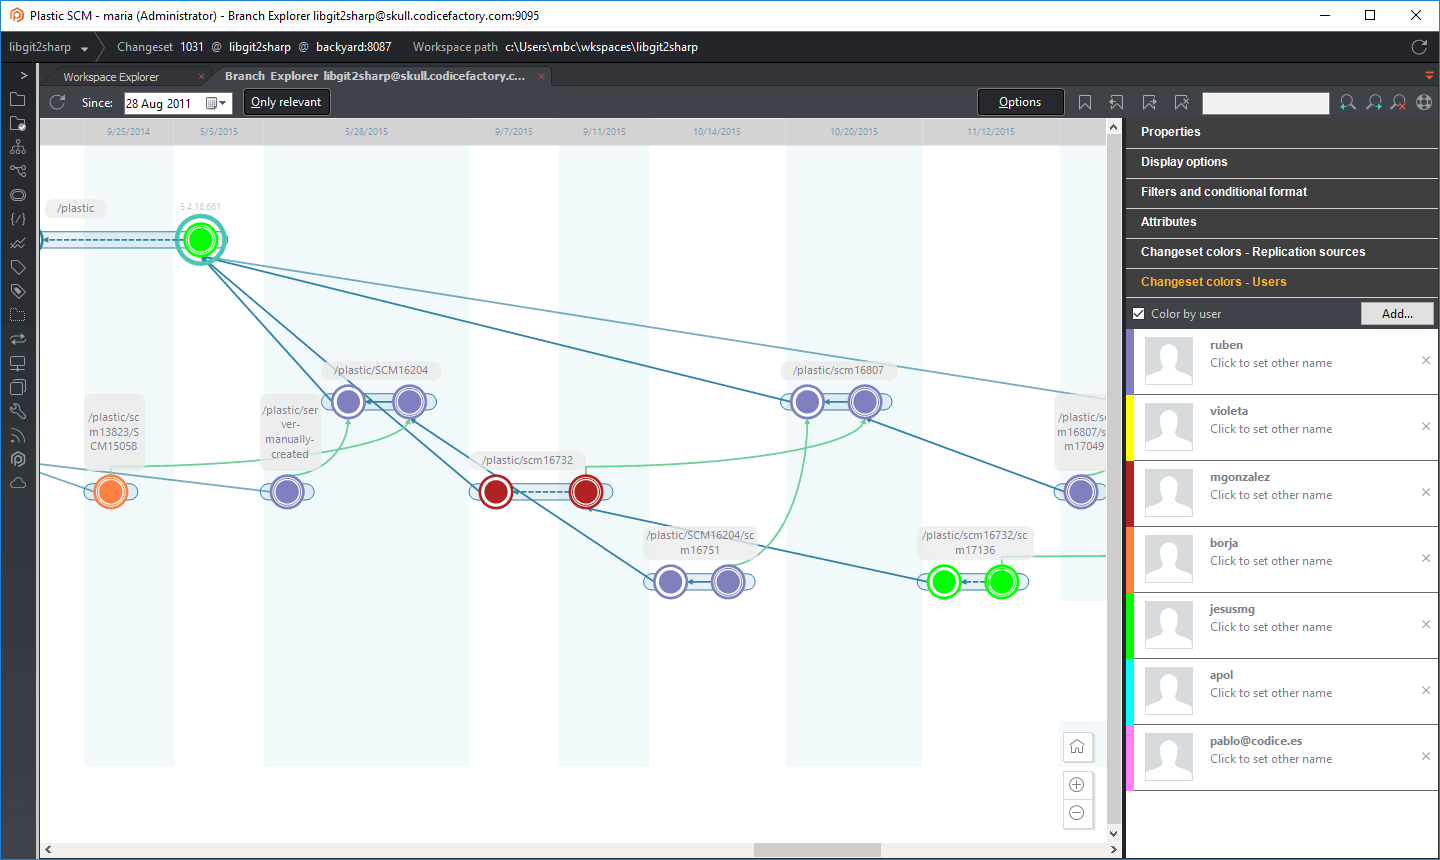The height and width of the screenshot is (860, 1440).
Task: Expand the Properties section
Action: coord(1282,132)
